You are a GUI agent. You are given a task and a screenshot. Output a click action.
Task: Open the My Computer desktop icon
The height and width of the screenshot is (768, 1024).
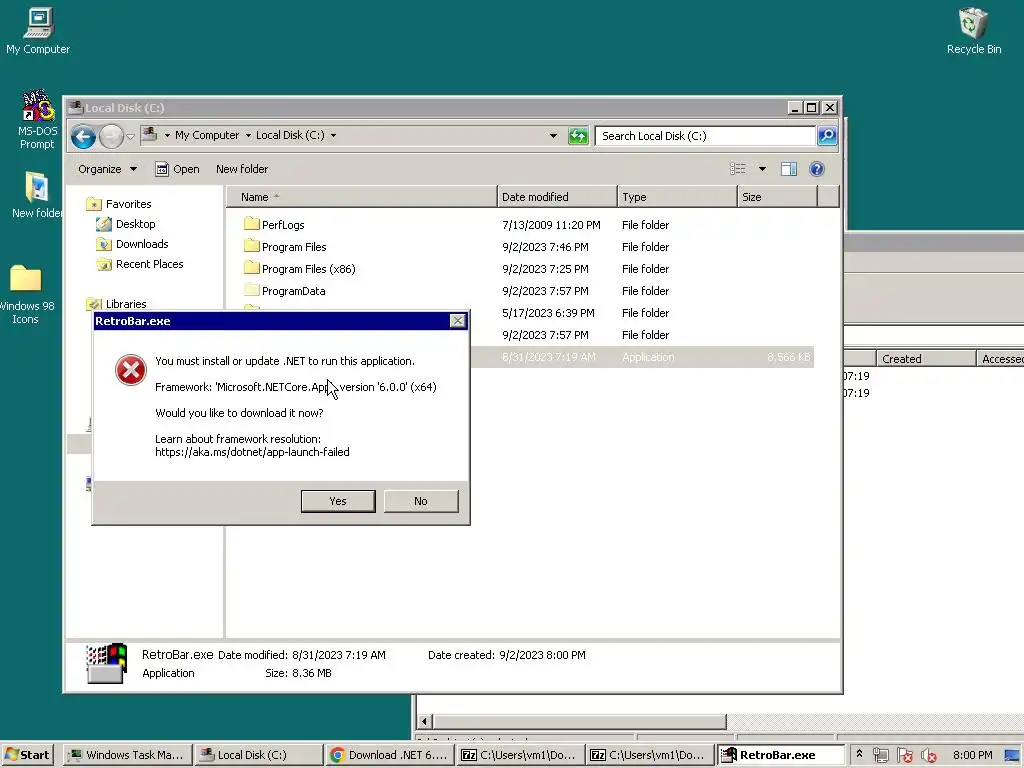click(x=38, y=31)
